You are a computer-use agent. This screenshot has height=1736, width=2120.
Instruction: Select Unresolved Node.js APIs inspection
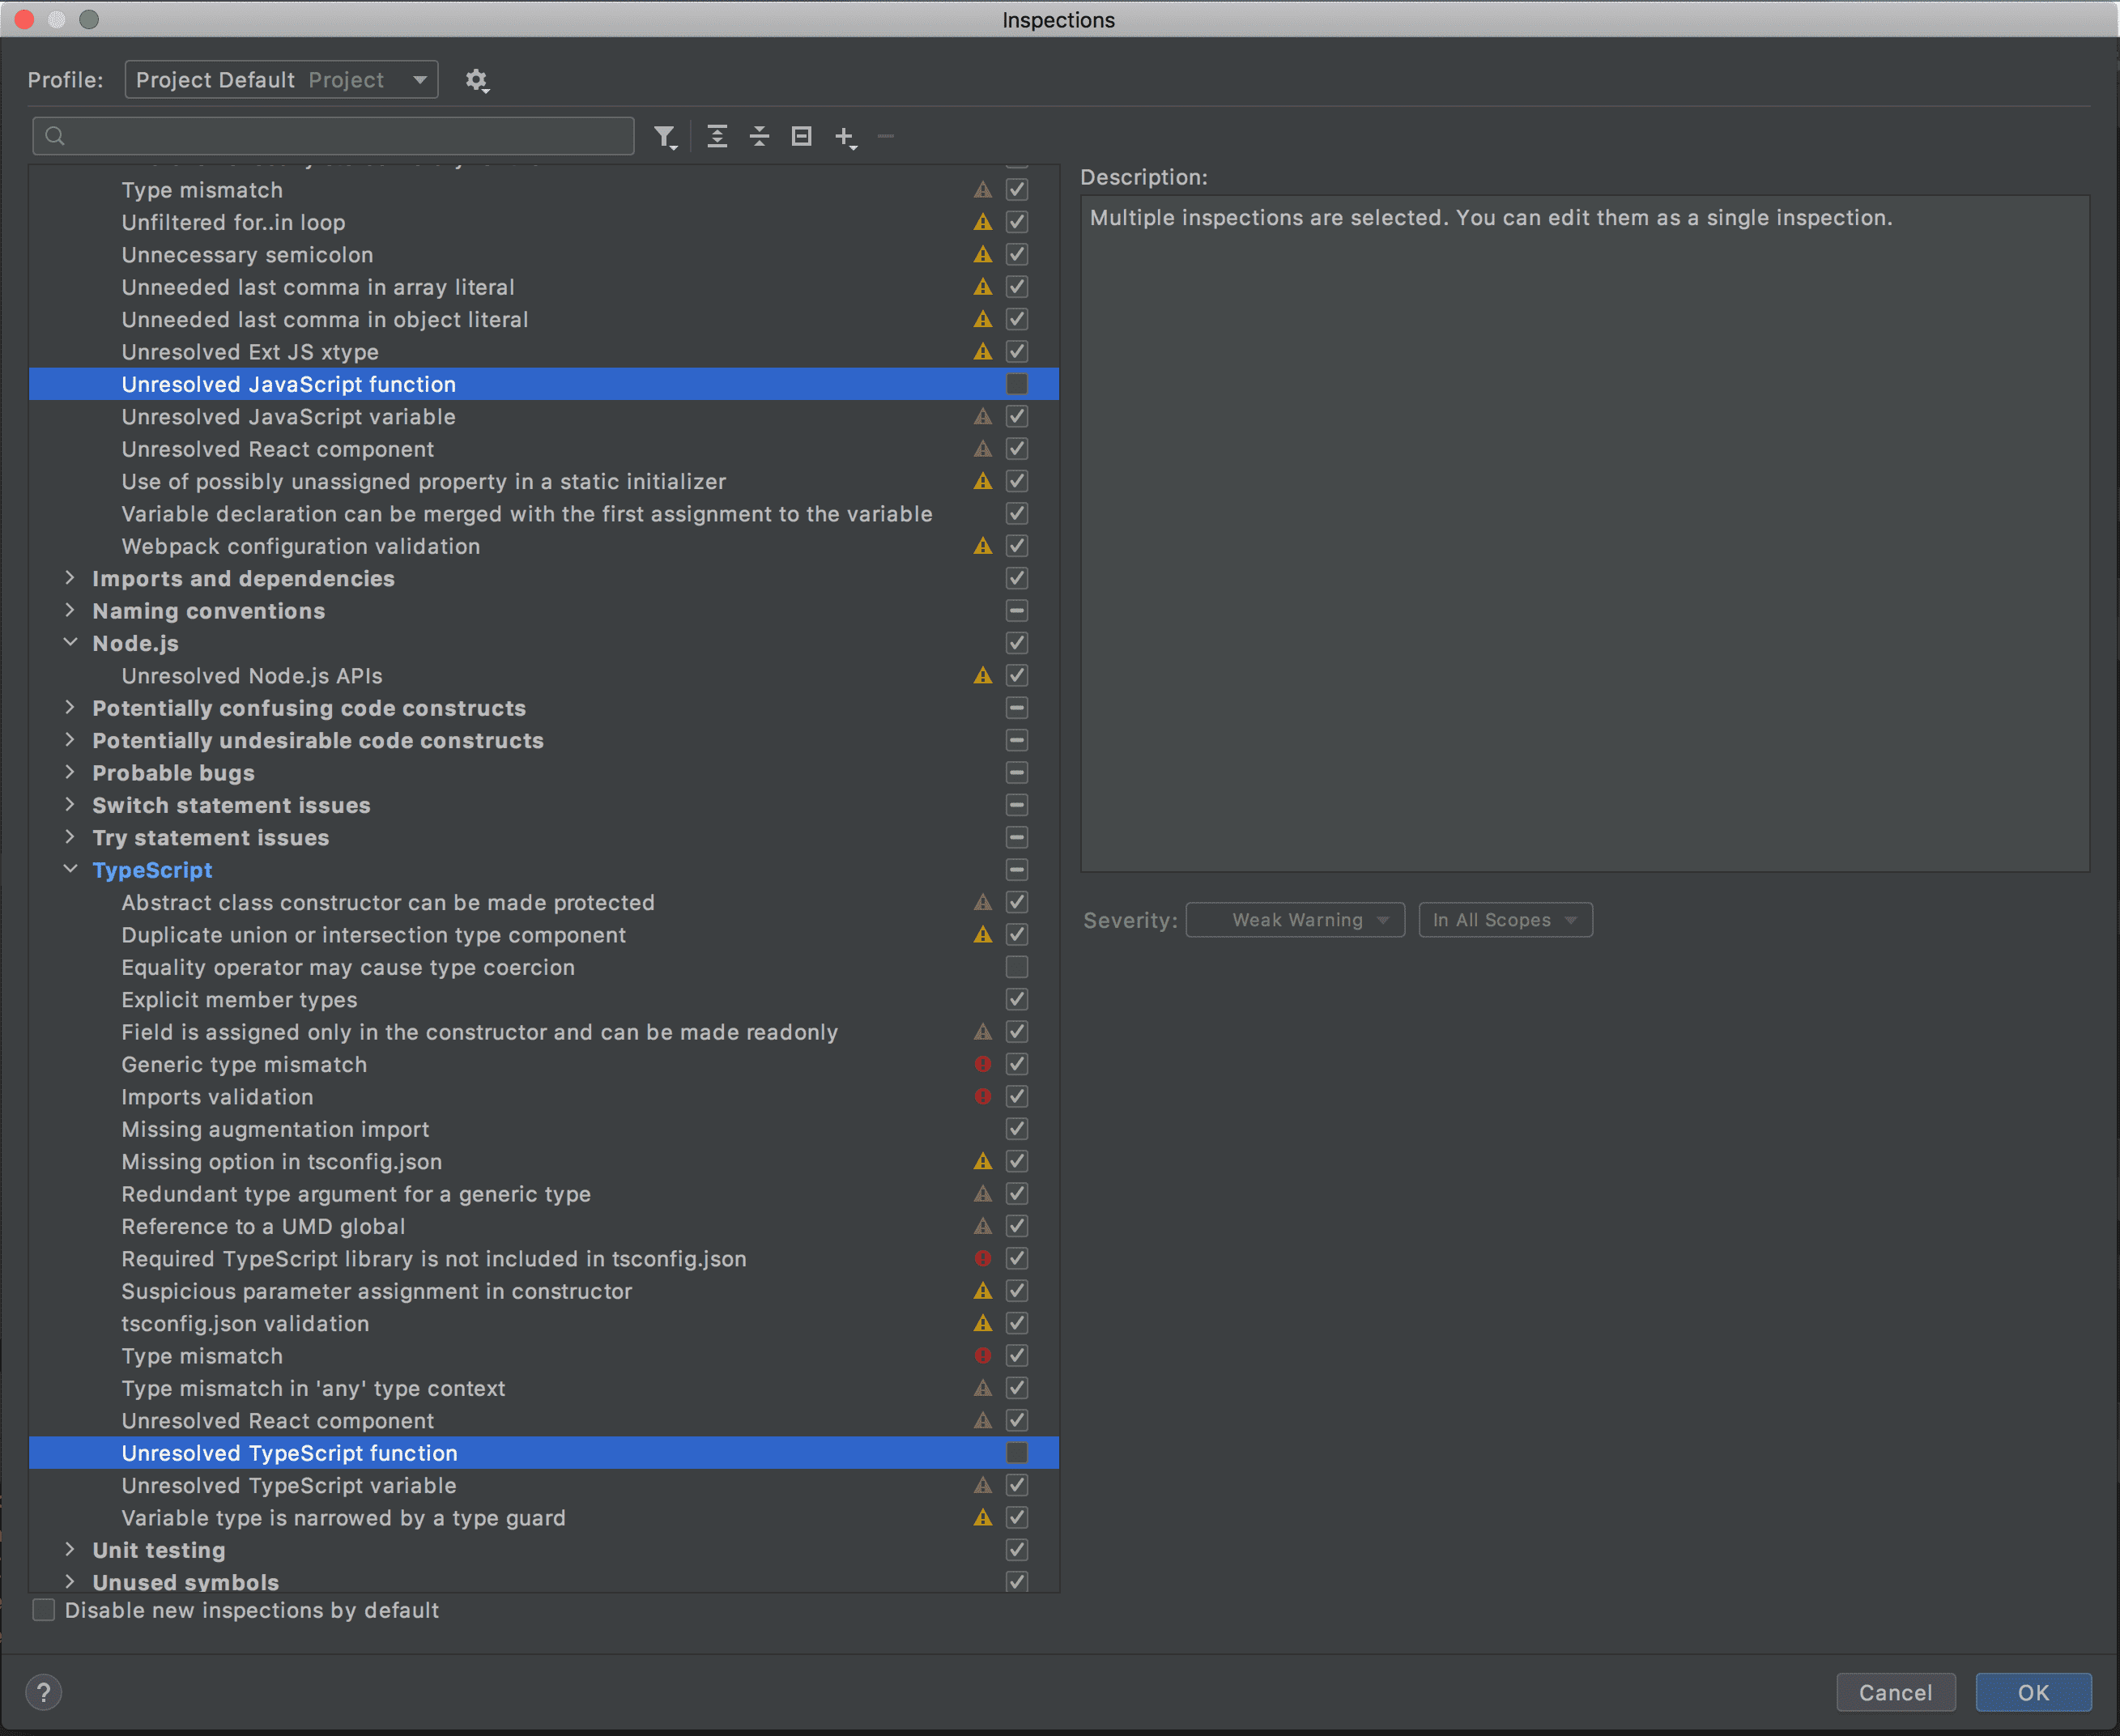pyautogui.click(x=252, y=676)
